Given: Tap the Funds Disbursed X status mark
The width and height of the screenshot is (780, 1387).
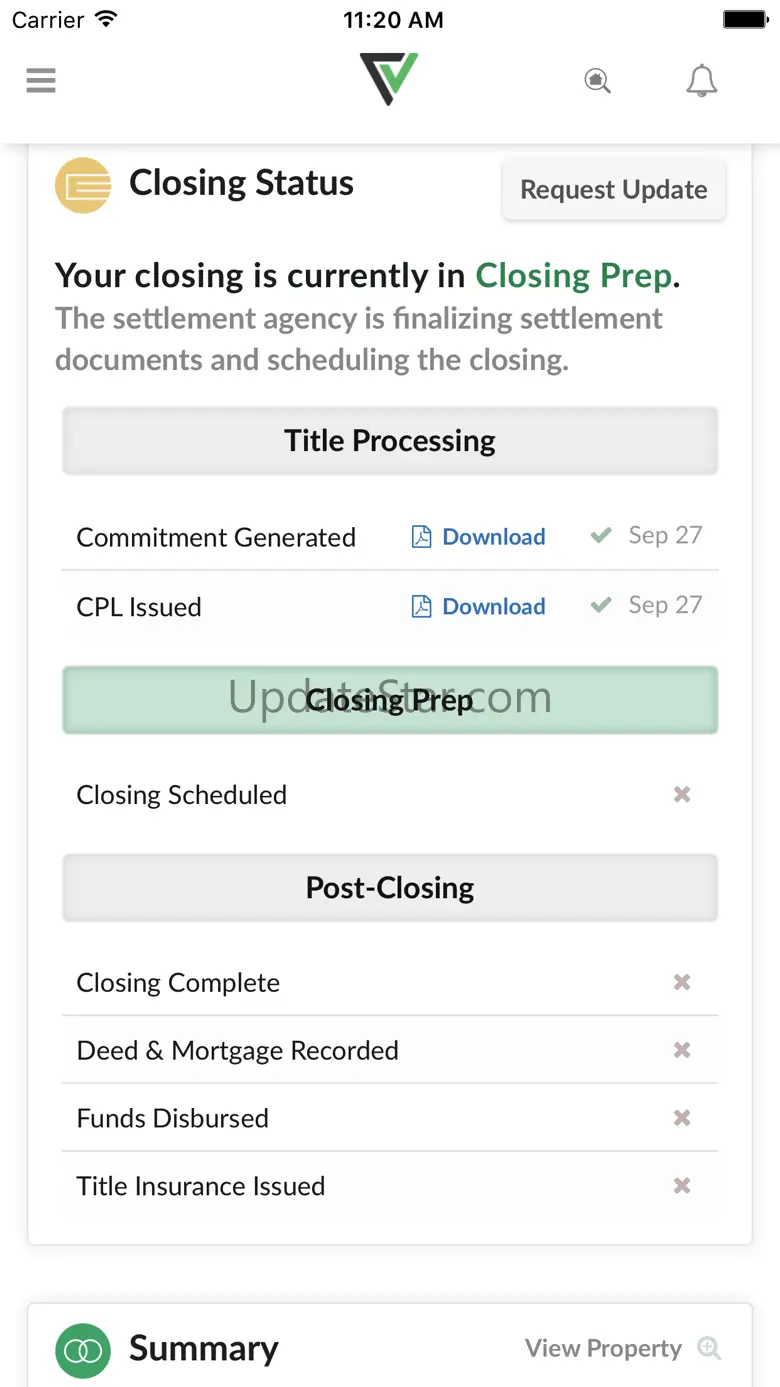Looking at the screenshot, I should point(682,1118).
